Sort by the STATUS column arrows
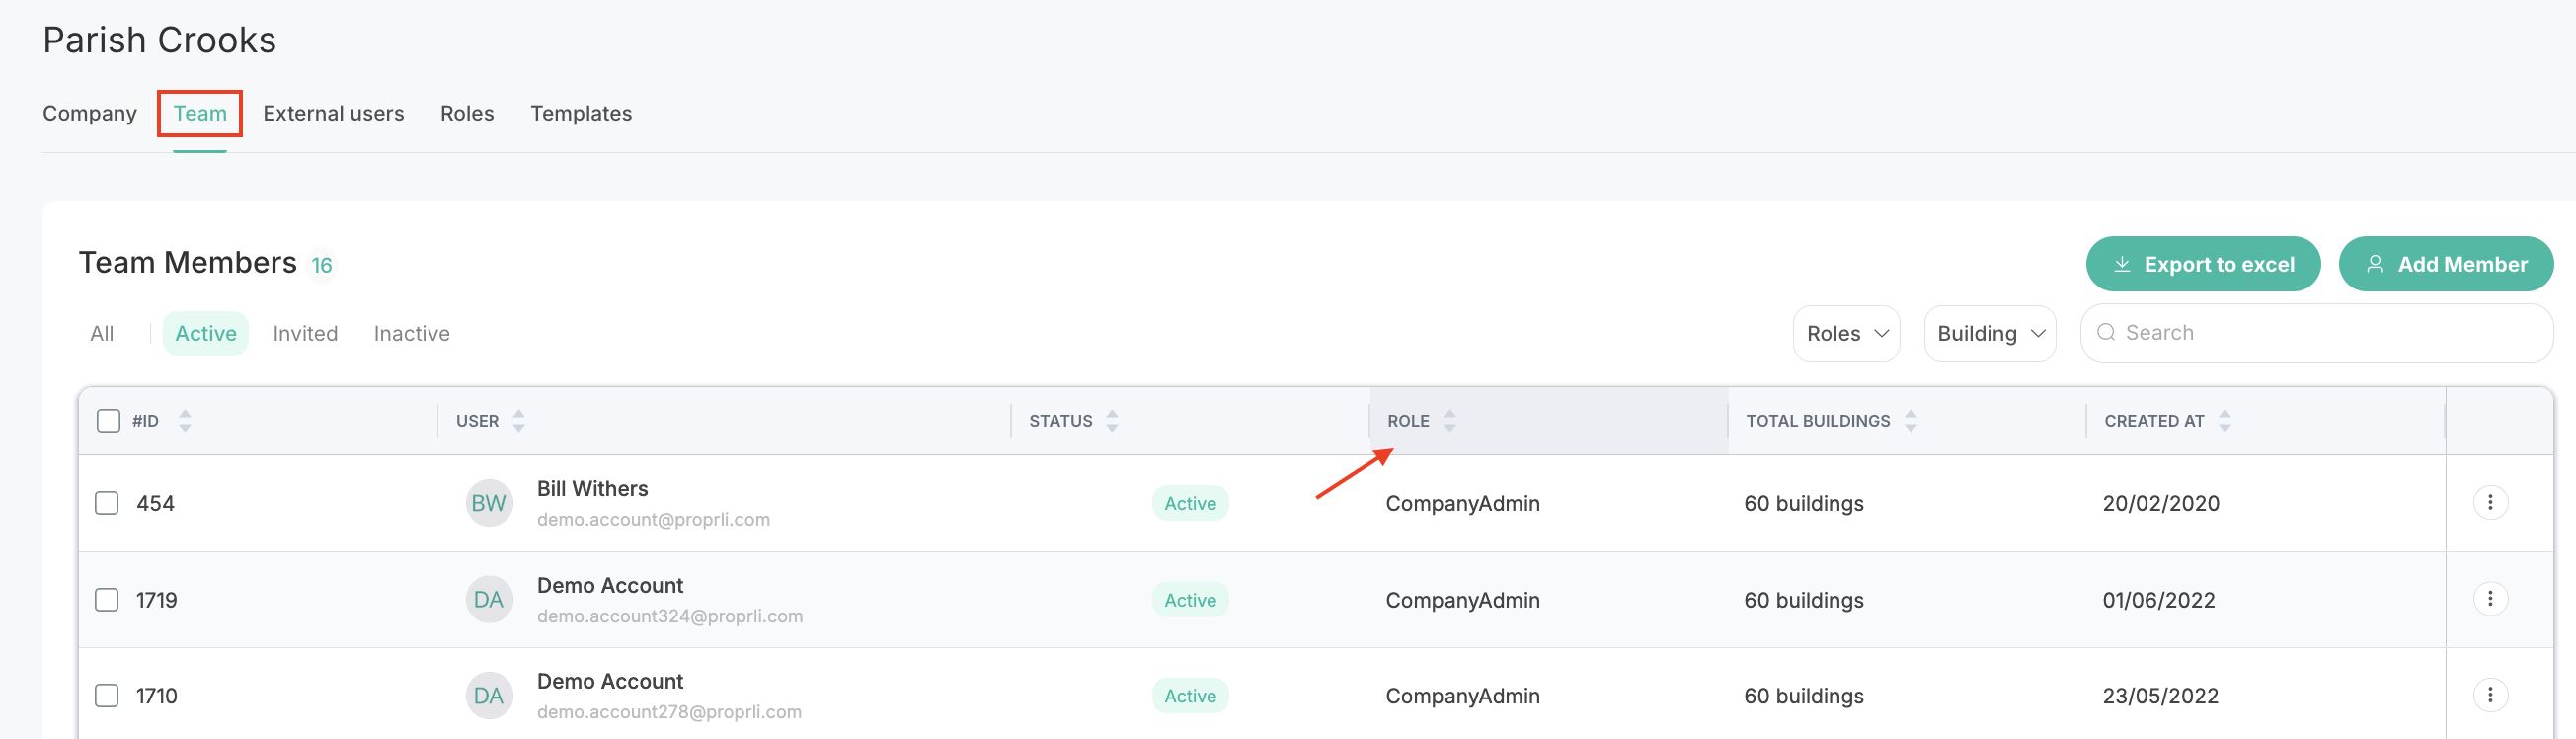 [x=1112, y=421]
